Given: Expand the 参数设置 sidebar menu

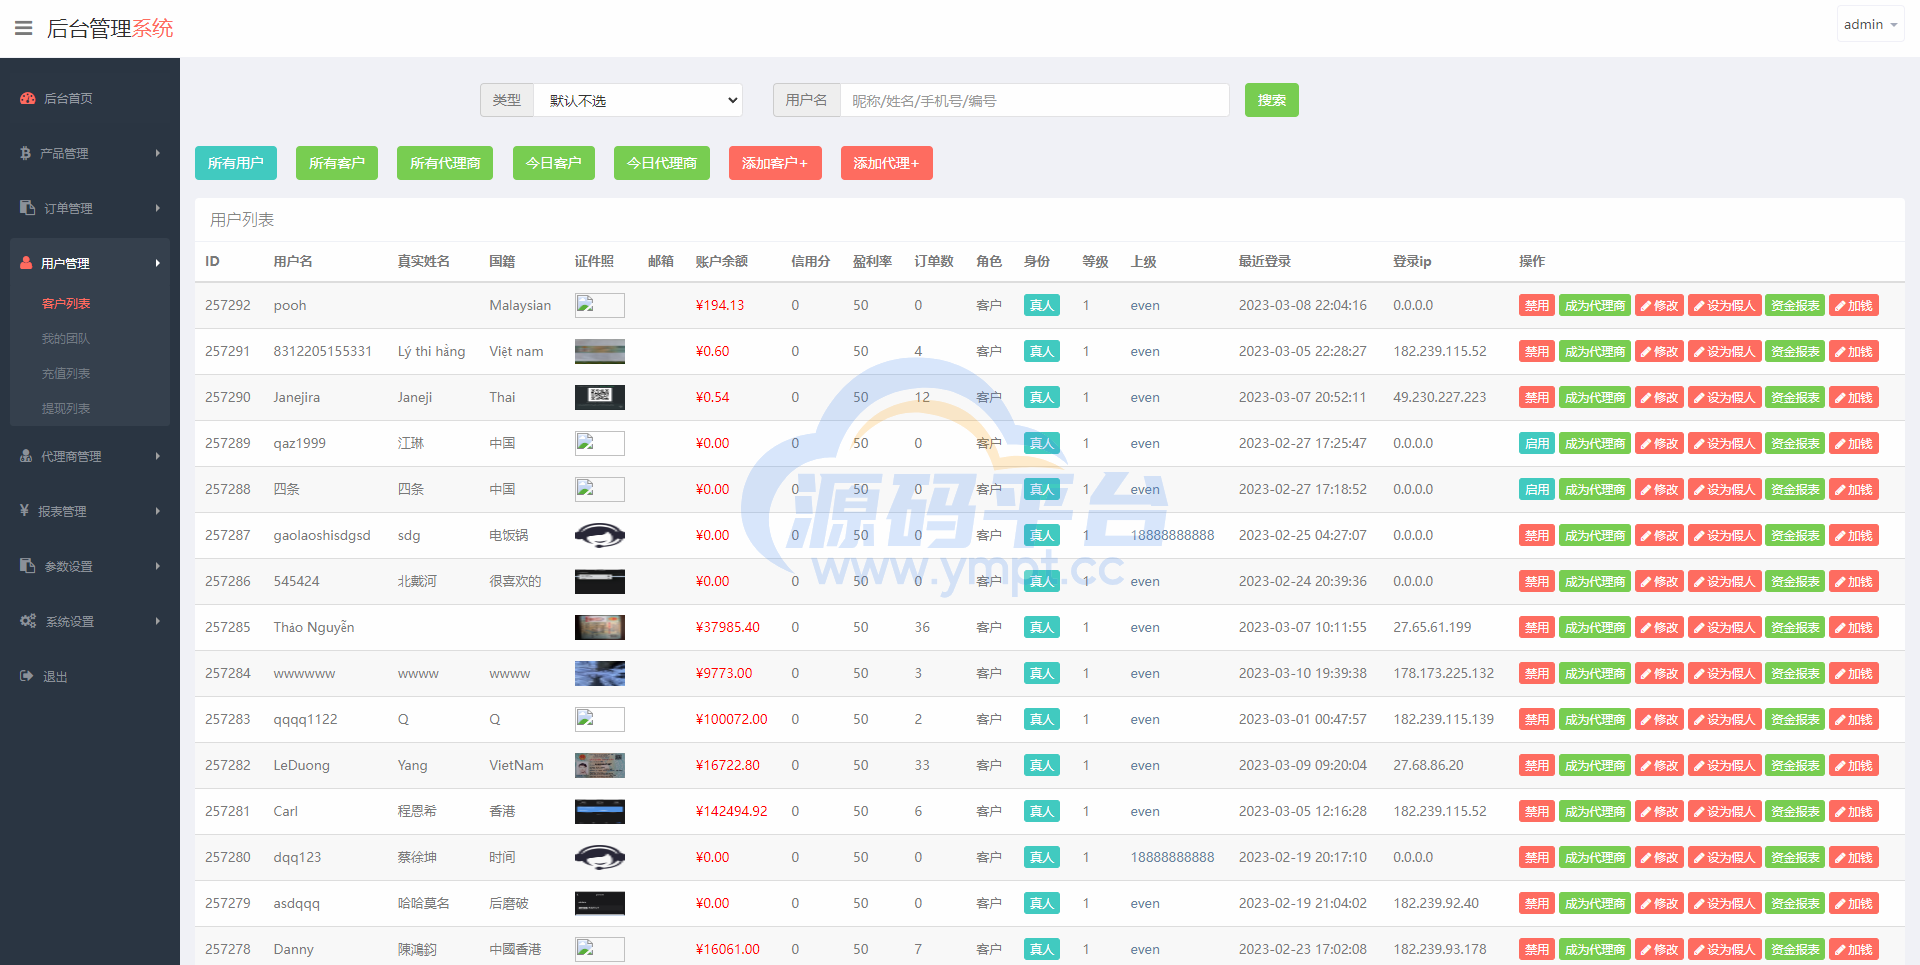Looking at the screenshot, I should tap(90, 566).
